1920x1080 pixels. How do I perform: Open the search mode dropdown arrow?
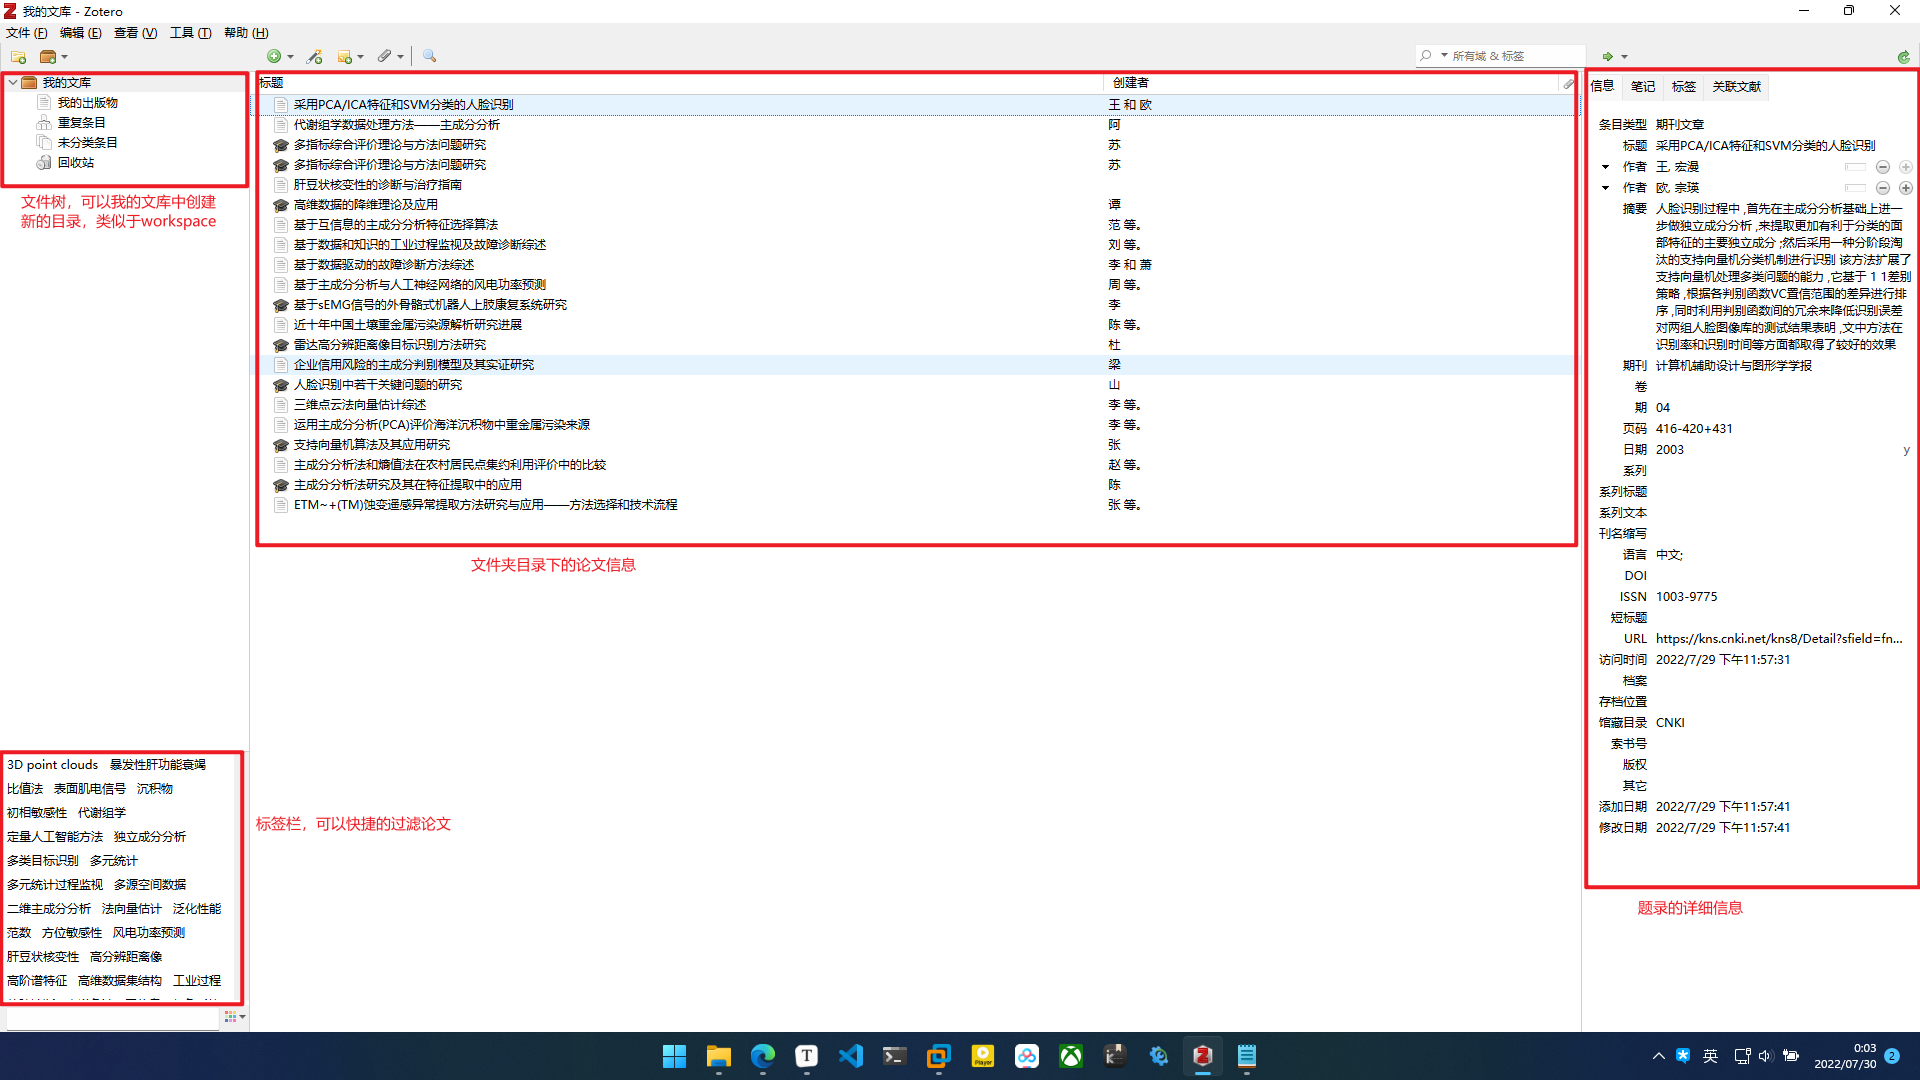pos(1444,56)
